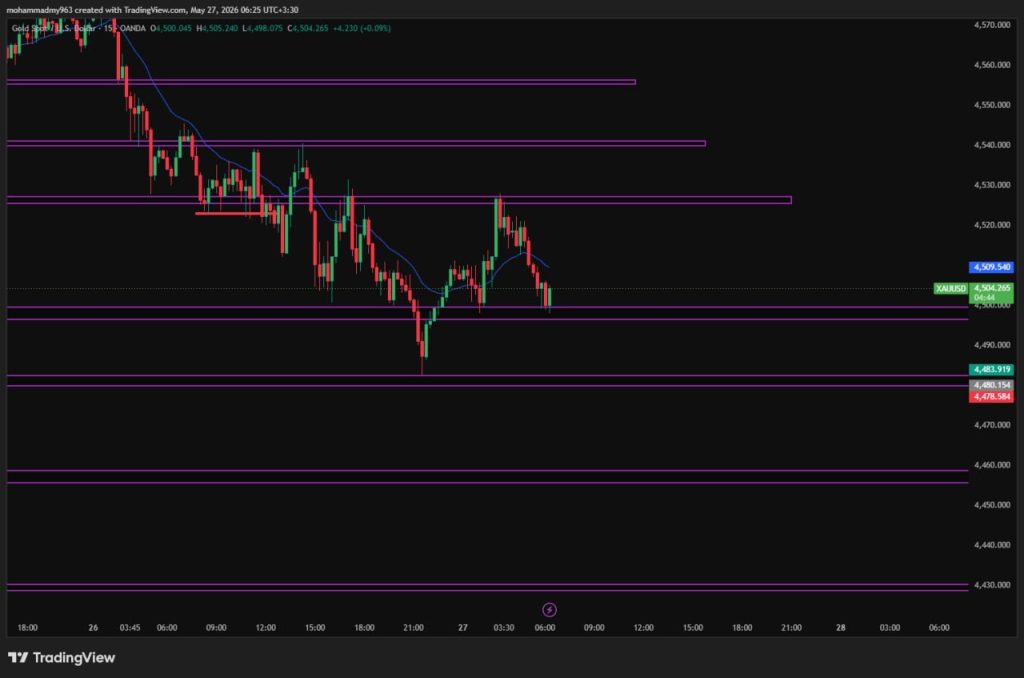Image resolution: width=1024 pixels, height=678 pixels.
Task: Select the green XAUUSD symbol tag
Action: (950, 289)
